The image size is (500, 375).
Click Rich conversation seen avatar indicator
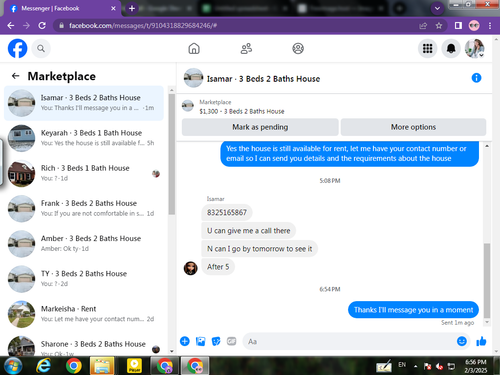(x=156, y=174)
